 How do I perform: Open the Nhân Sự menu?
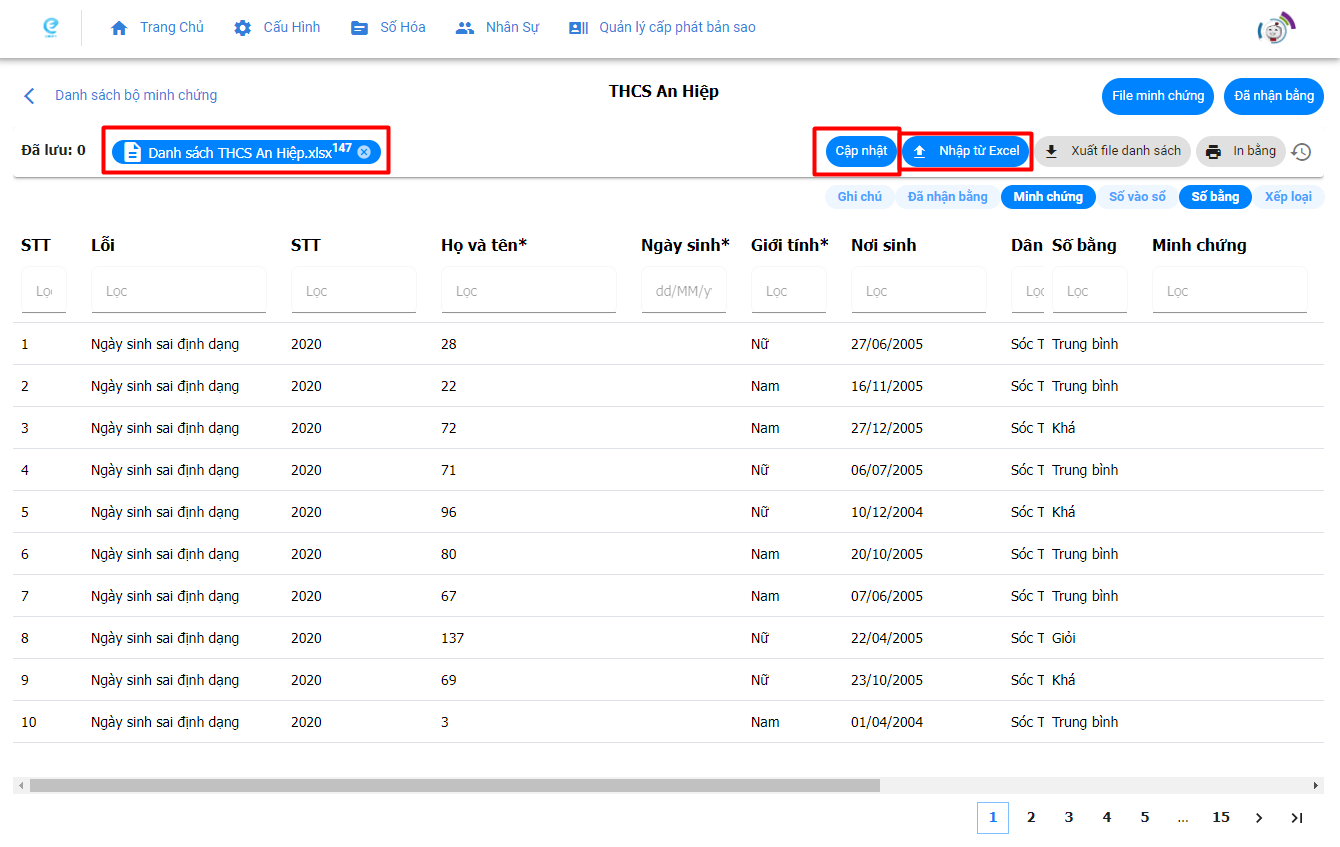click(497, 28)
